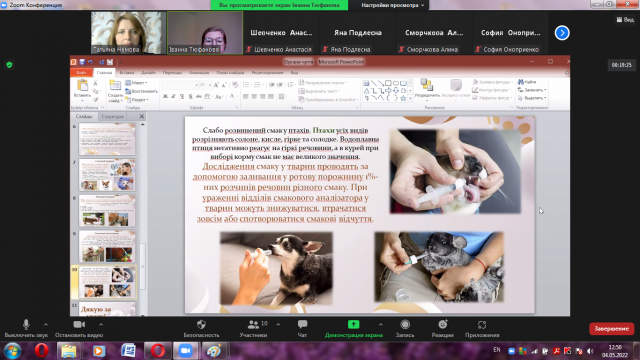Switch to the Design ribbon tab
Viewport: 640px width, 360px height.
click(148, 73)
